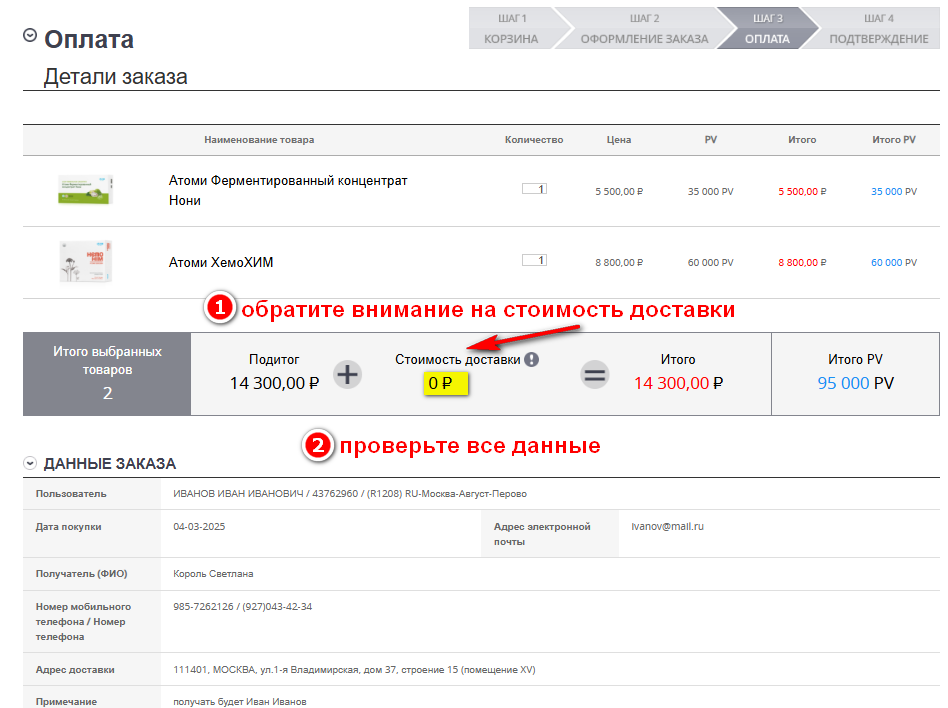
Task: Click the delivery cost info exclamation icon
Action: (x=532, y=360)
